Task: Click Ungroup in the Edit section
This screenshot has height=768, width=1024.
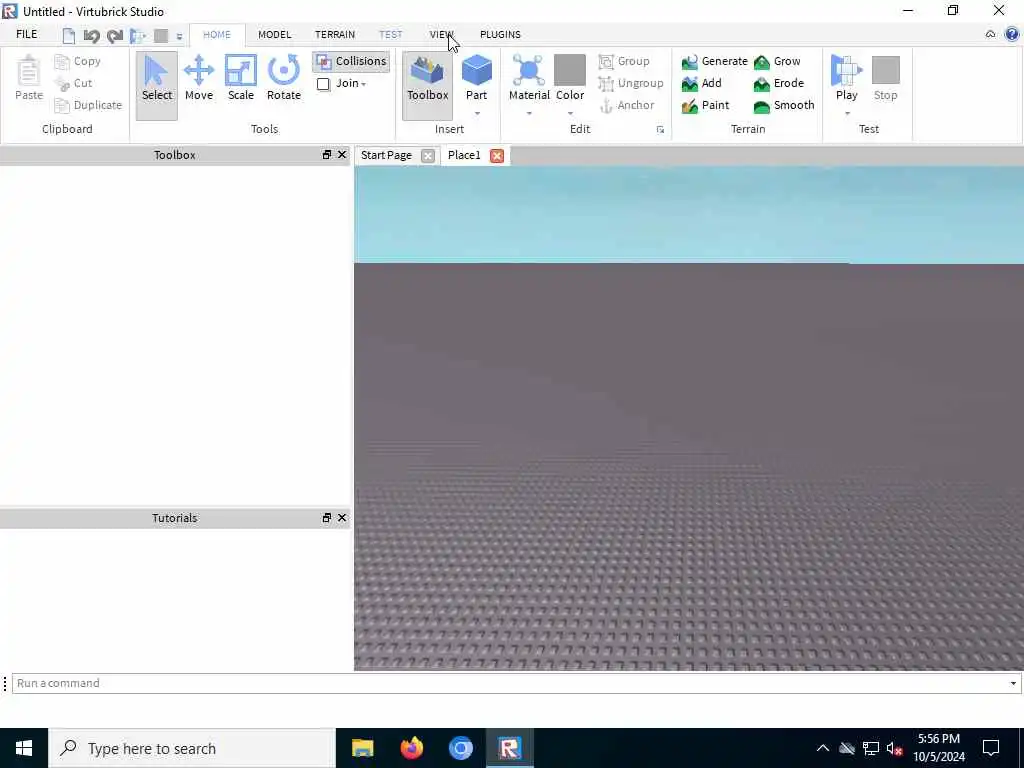Action: [x=631, y=84]
